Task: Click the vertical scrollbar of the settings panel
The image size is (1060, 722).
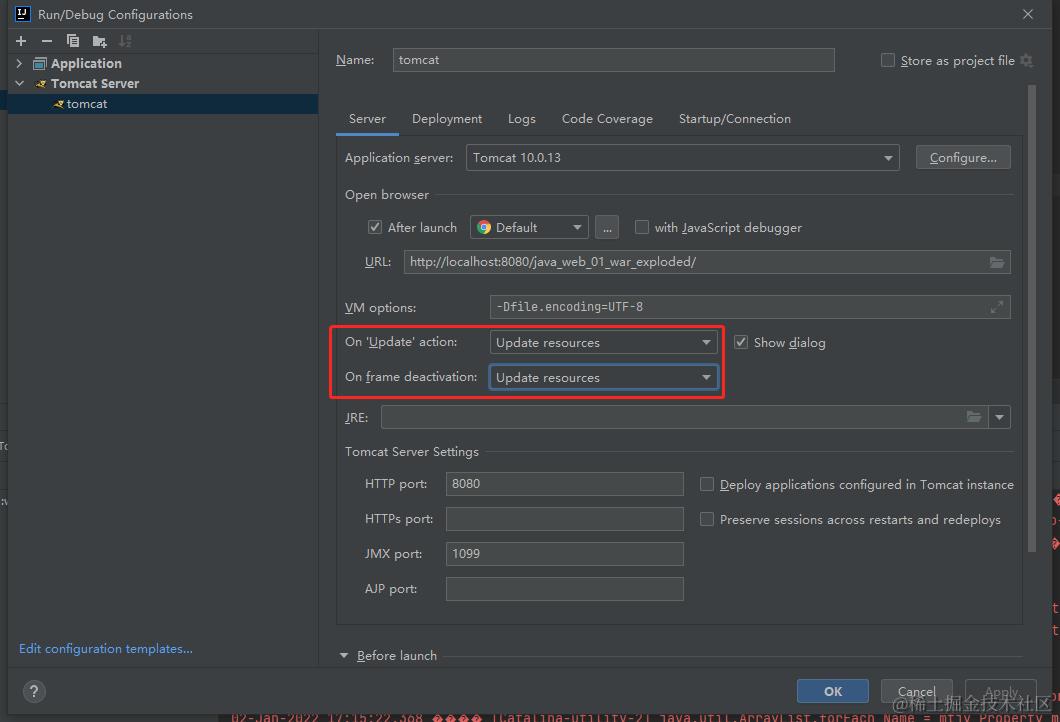Action: 1032,318
